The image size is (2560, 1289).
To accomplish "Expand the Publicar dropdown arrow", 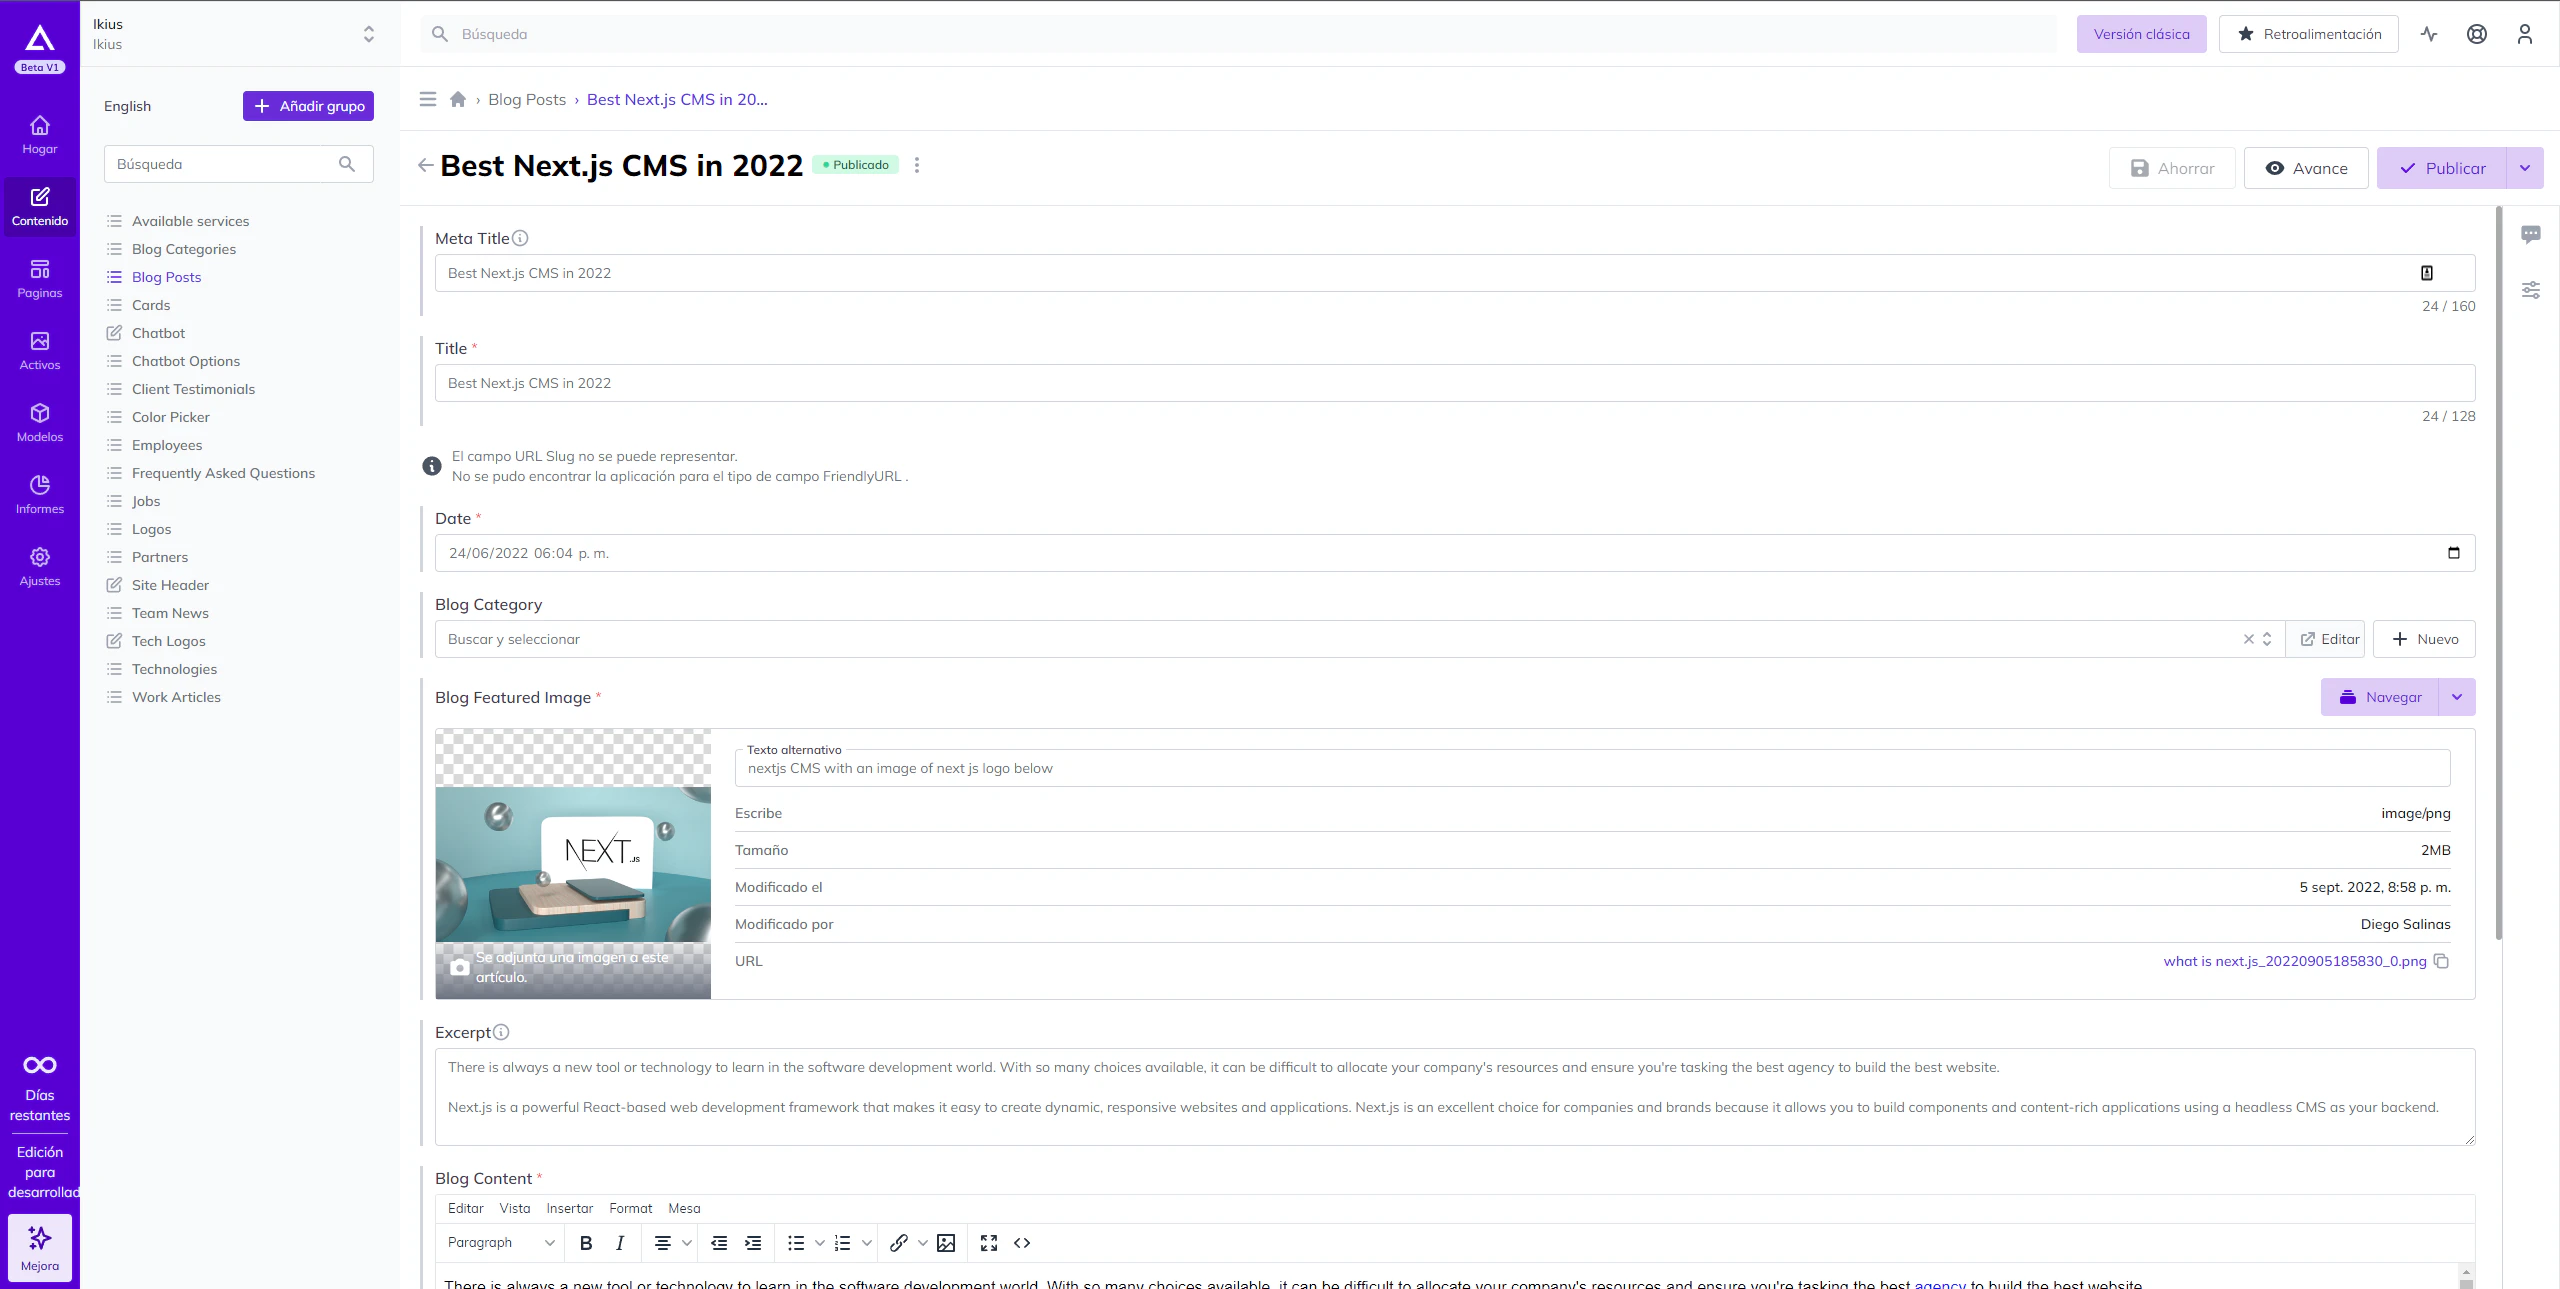I will [x=2524, y=168].
